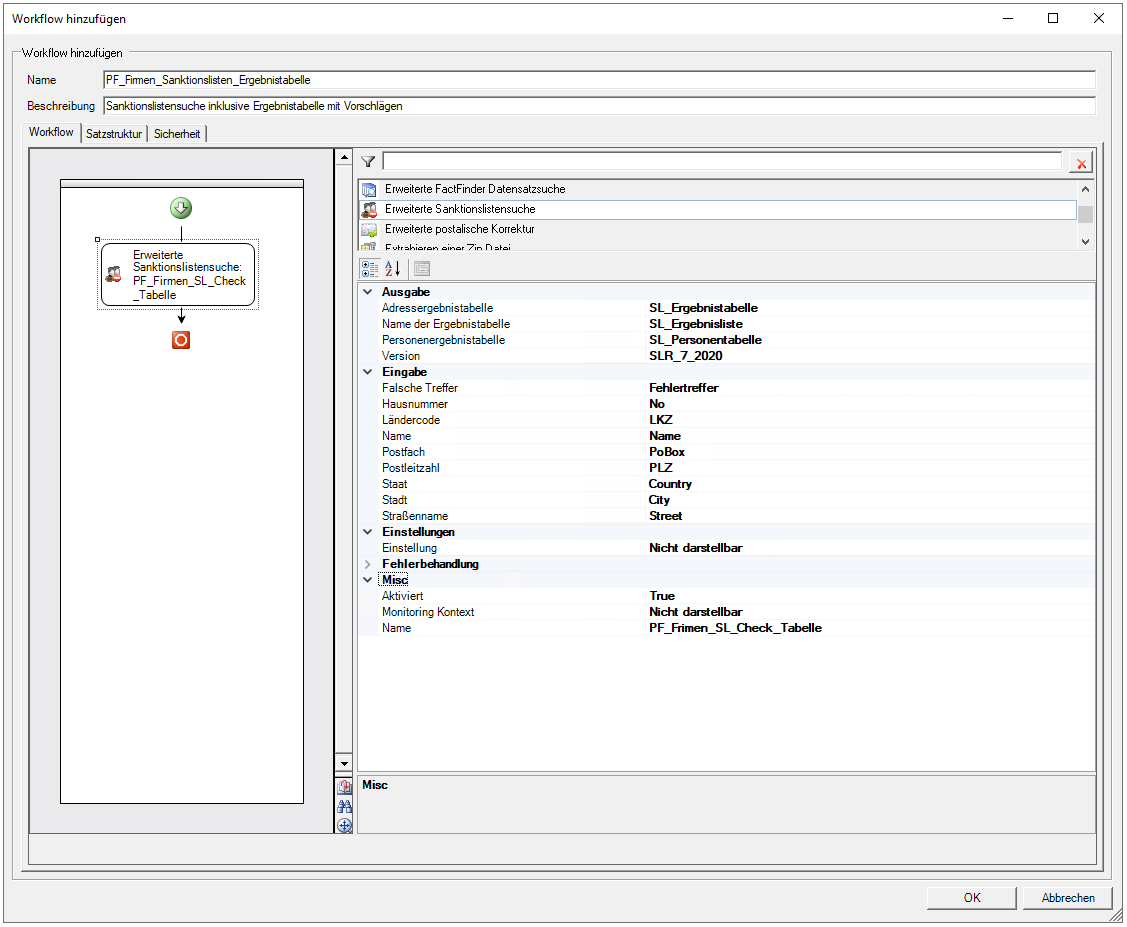Click the PoBox value
Image resolution: width=1127 pixels, height=927 pixels.
click(x=667, y=452)
